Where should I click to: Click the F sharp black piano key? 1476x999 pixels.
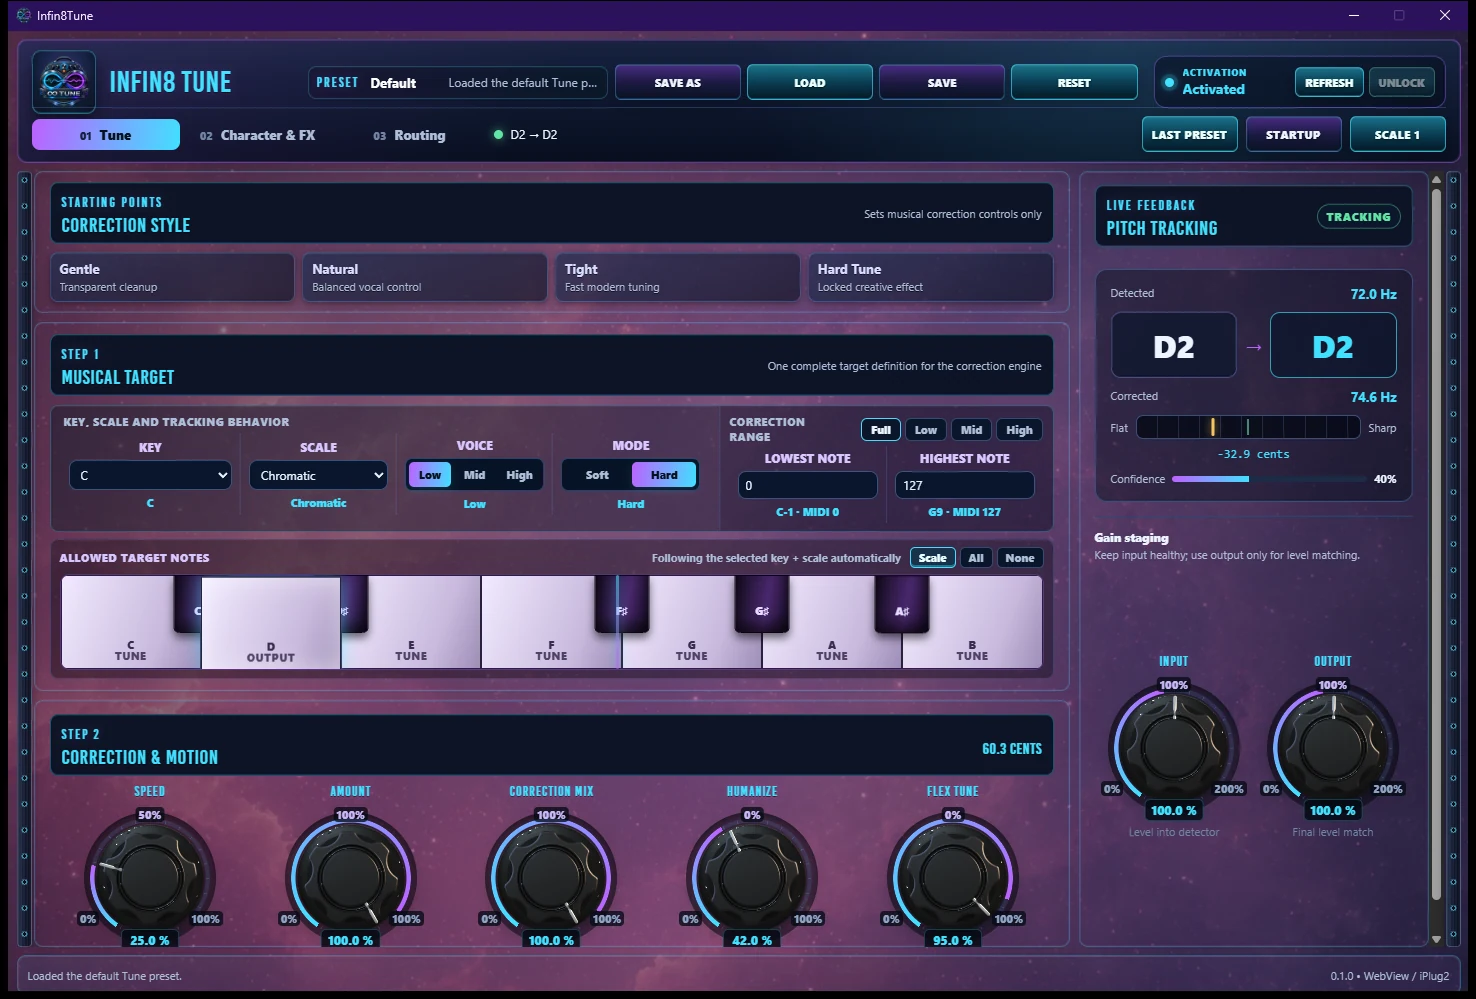coord(621,604)
